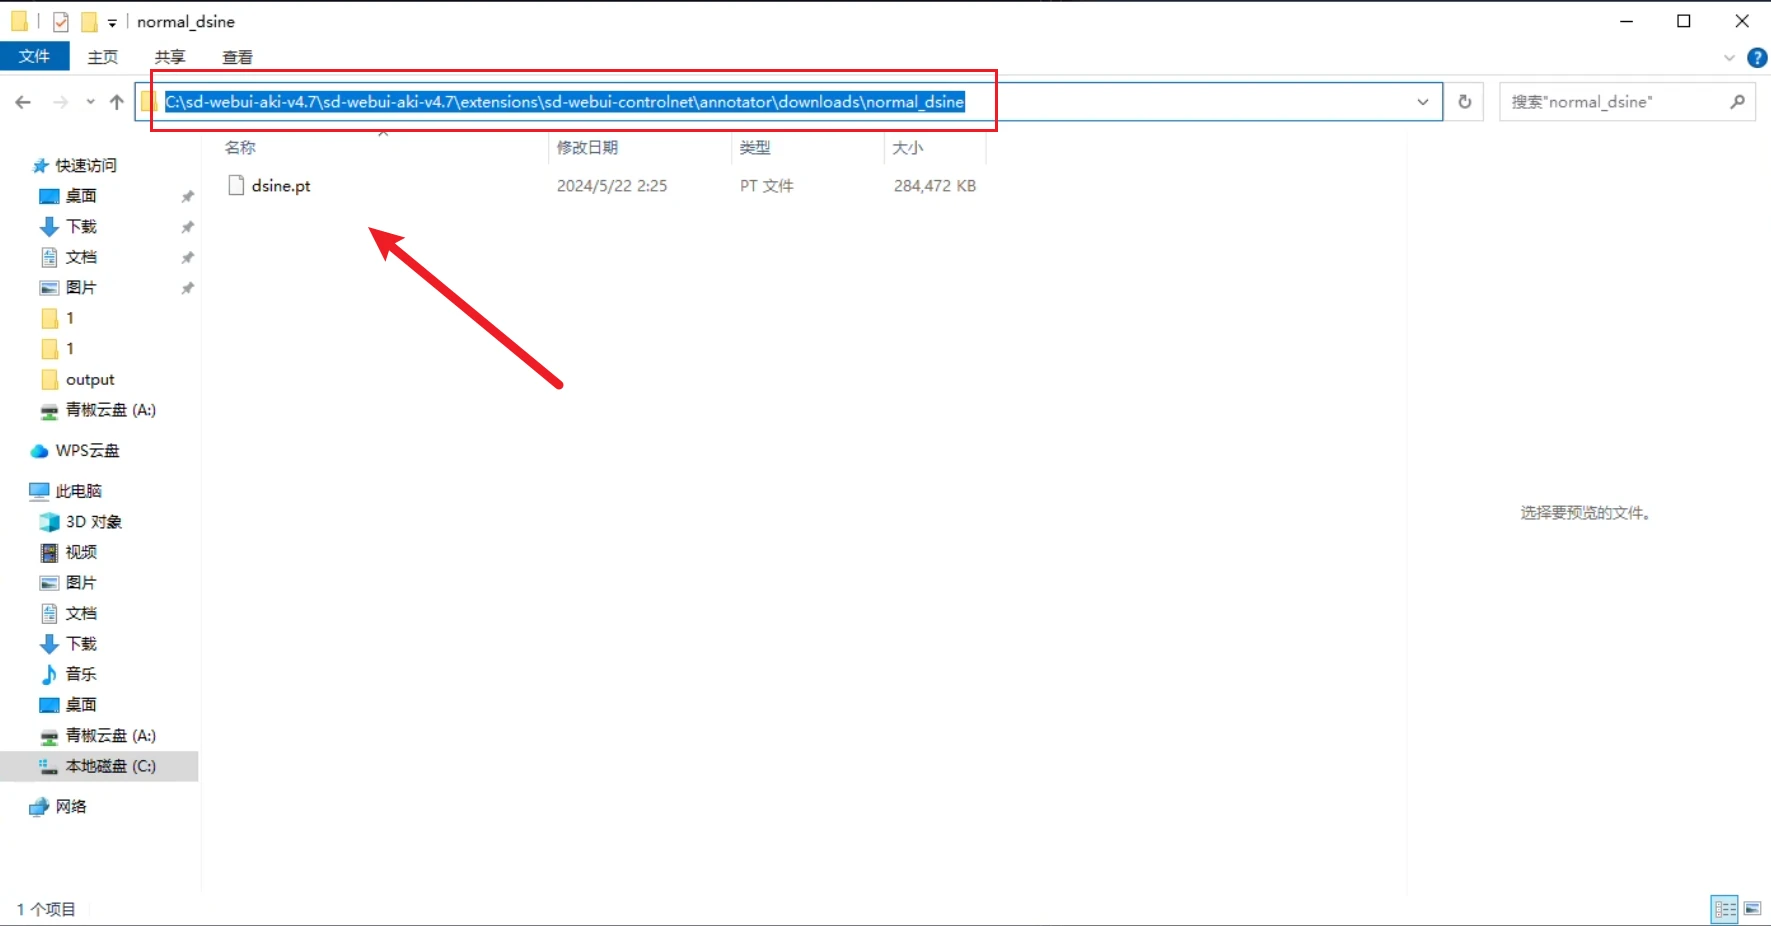The width and height of the screenshot is (1771, 926).
Task: Open 桌面 under quick access
Action: [x=81, y=196]
